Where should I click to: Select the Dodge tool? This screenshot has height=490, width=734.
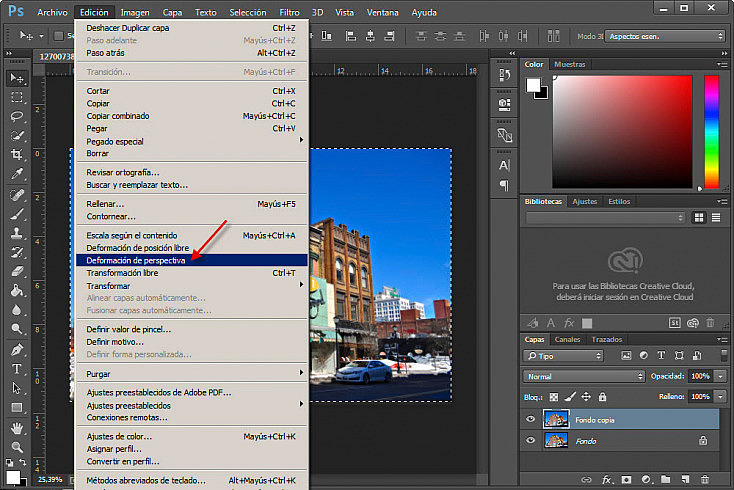pyautogui.click(x=17, y=329)
